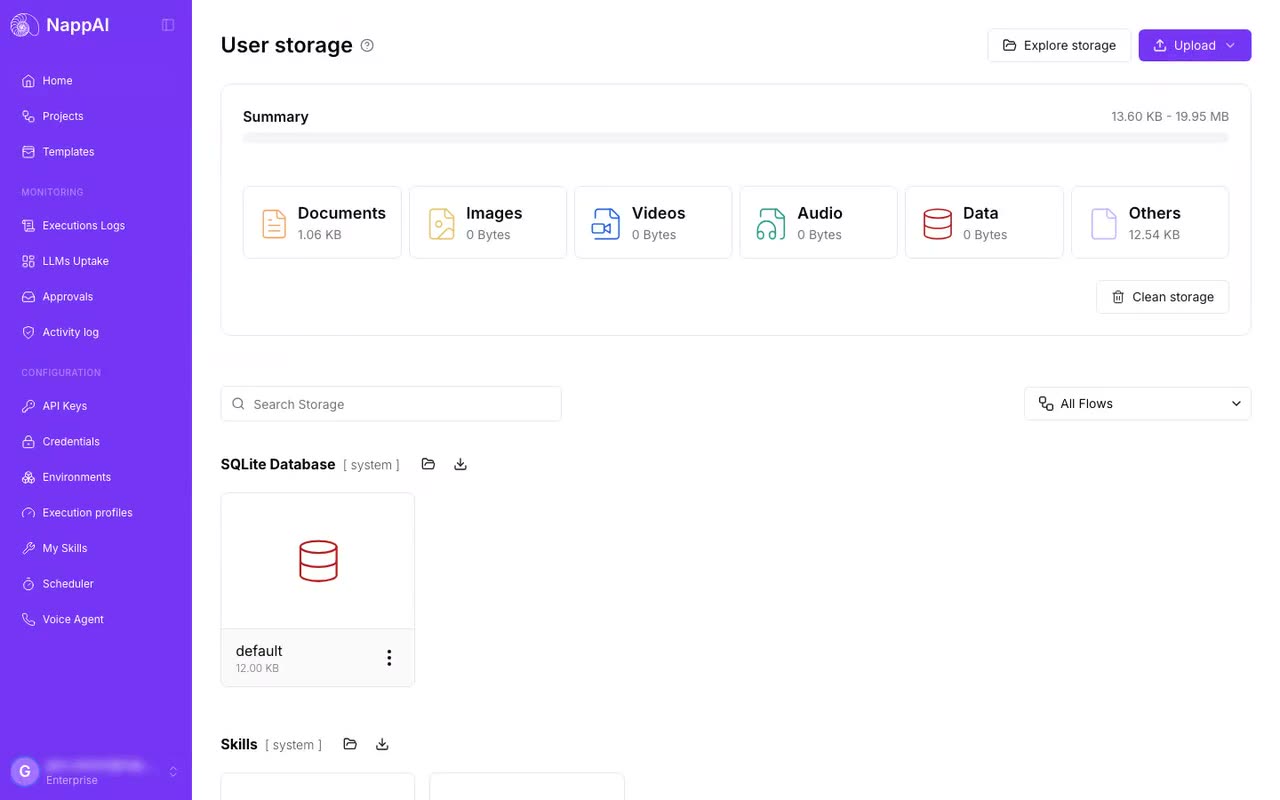This screenshot has height=800, width=1280.
Task: Select the default database thumbnail
Action: click(x=318, y=561)
